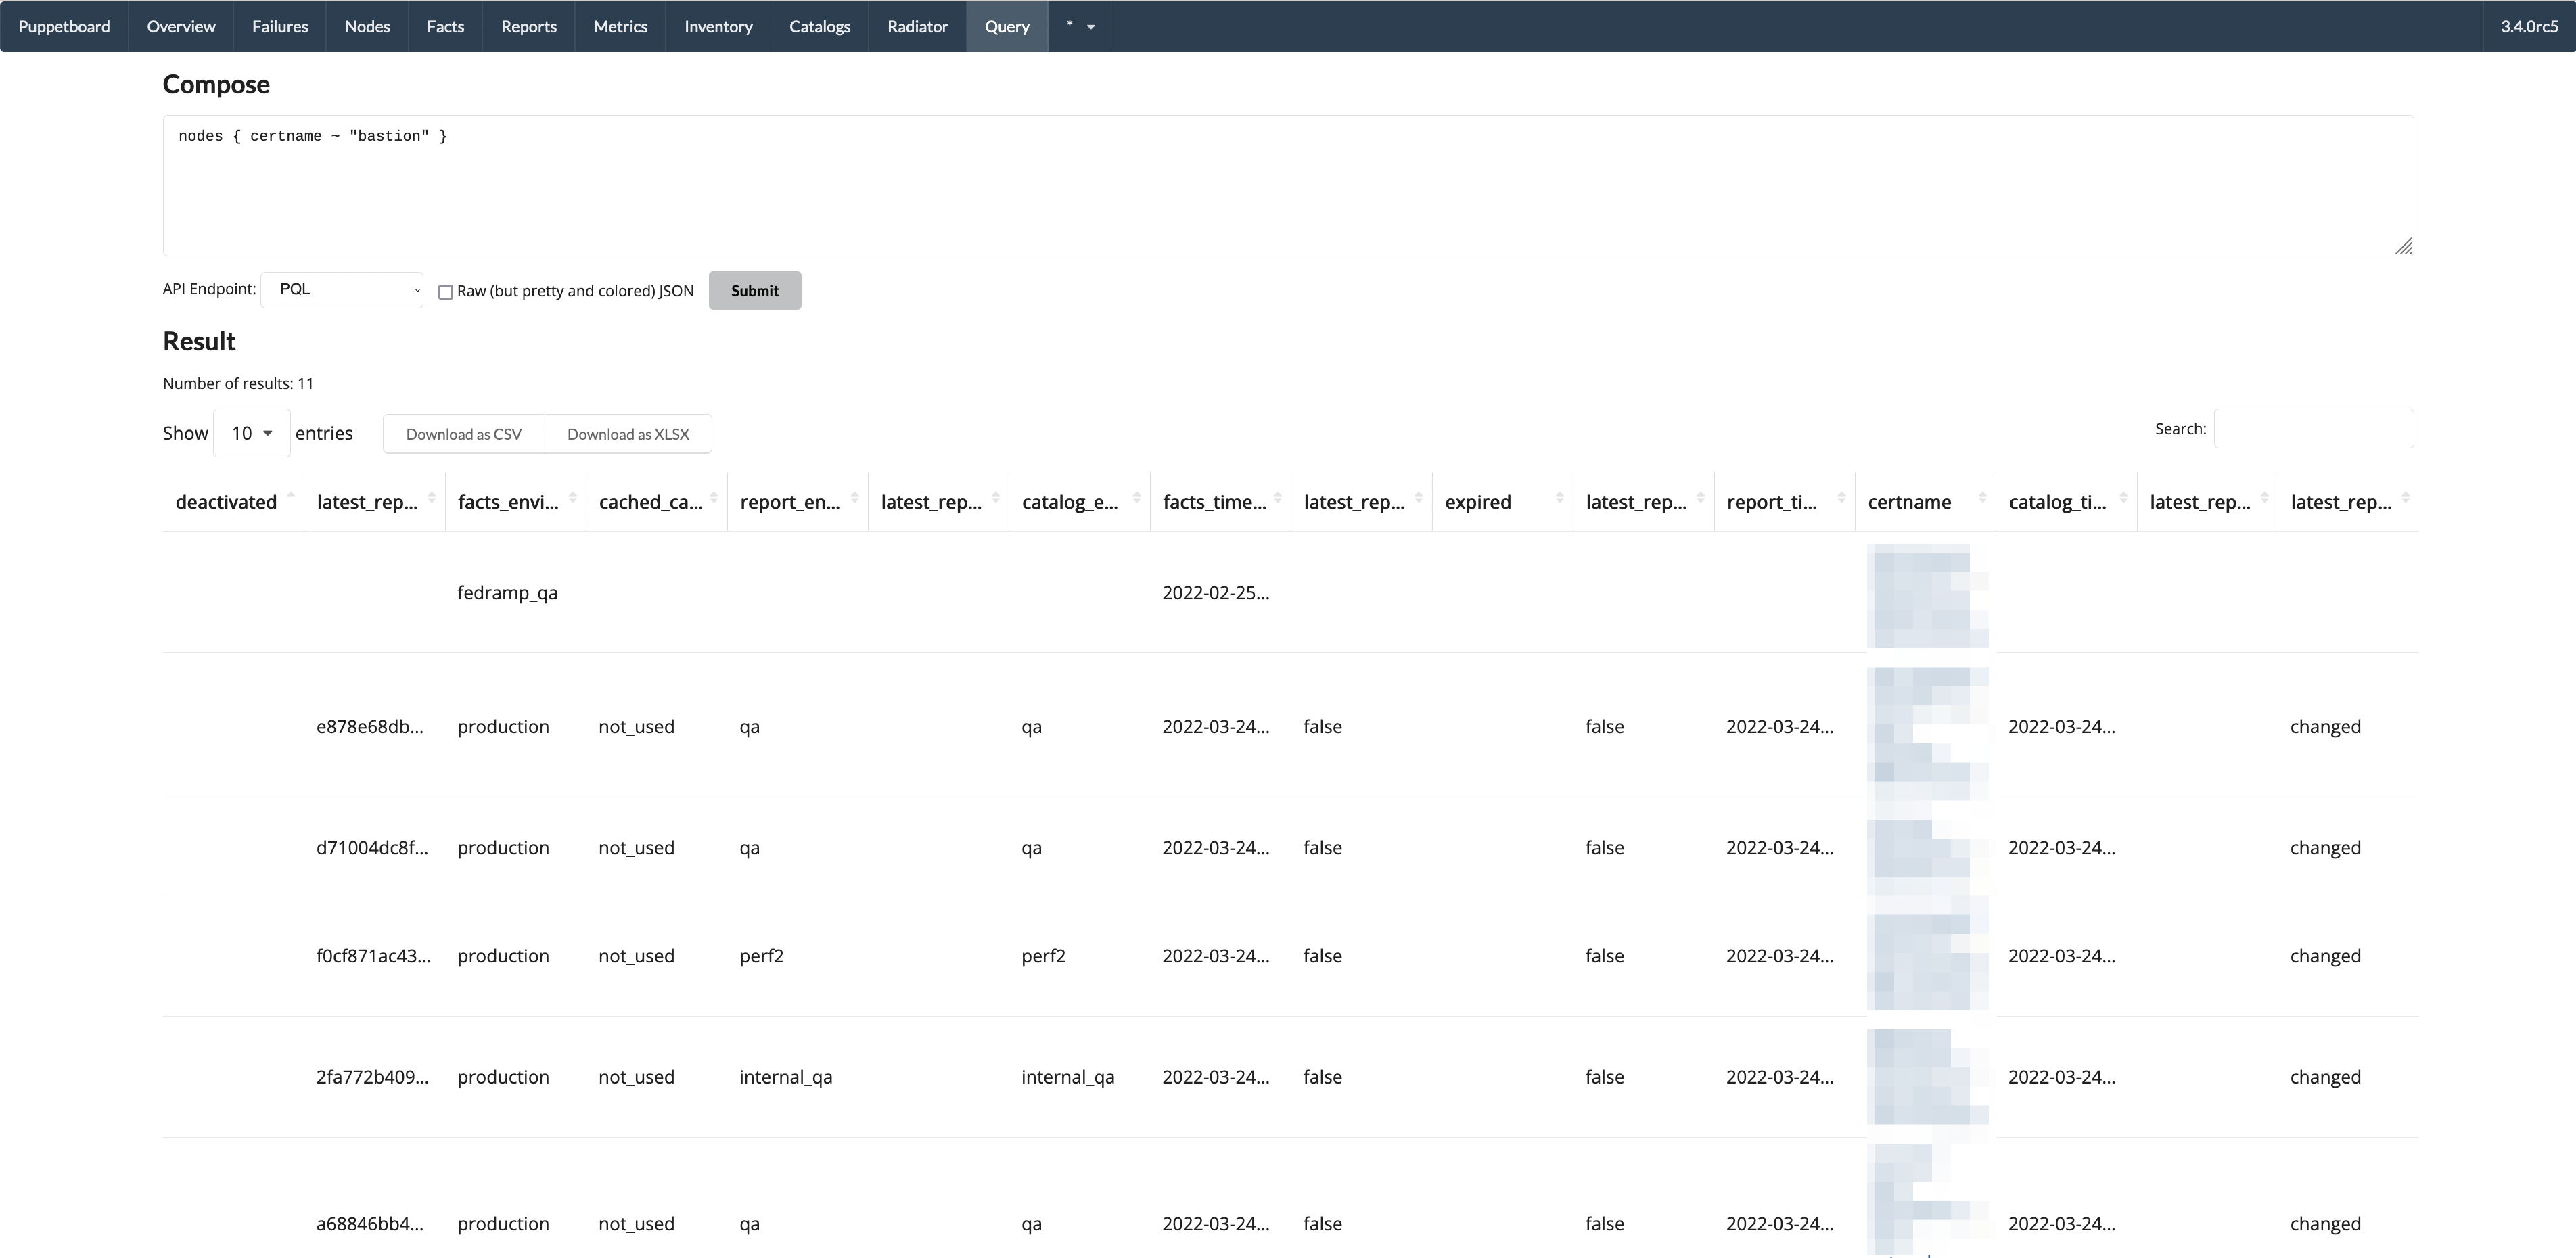The image size is (2576, 1258).
Task: Expand the asterisk environment dropdown in navbar
Action: pyautogui.click(x=1080, y=26)
